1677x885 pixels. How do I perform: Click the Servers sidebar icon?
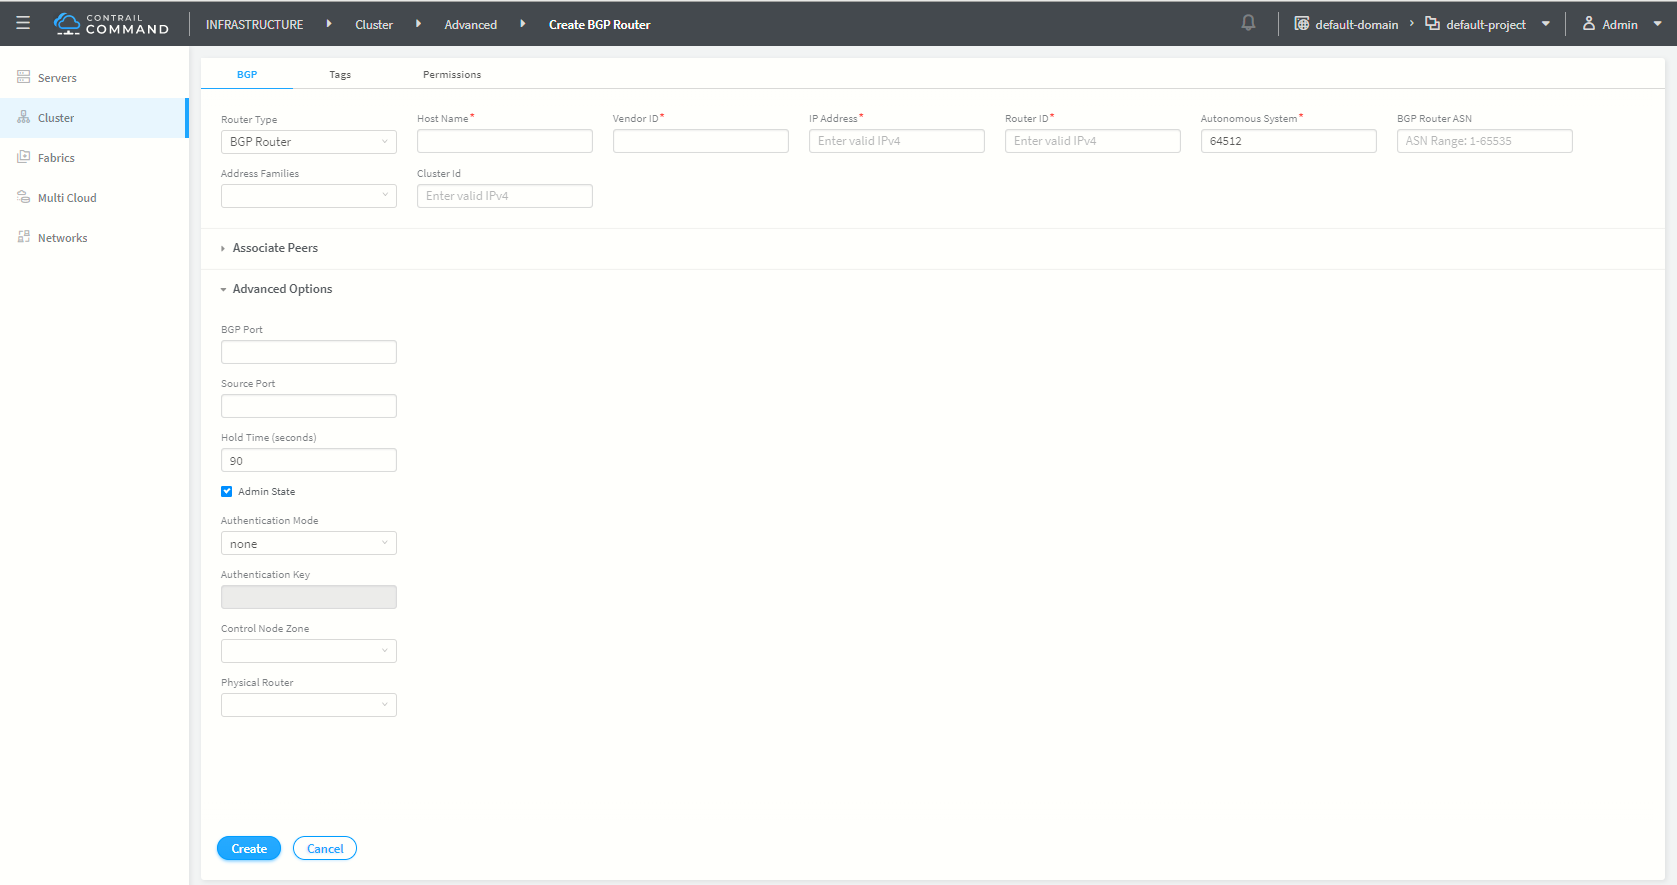pos(24,77)
